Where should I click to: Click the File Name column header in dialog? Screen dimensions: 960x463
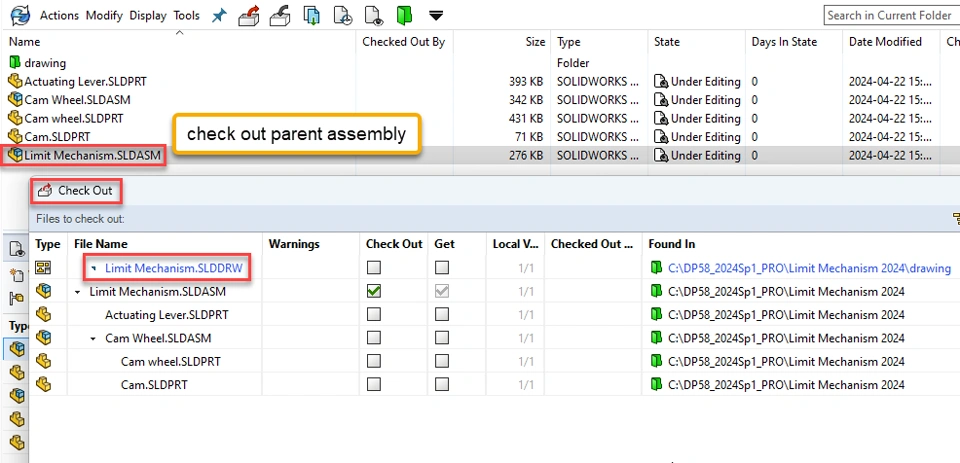[100, 244]
